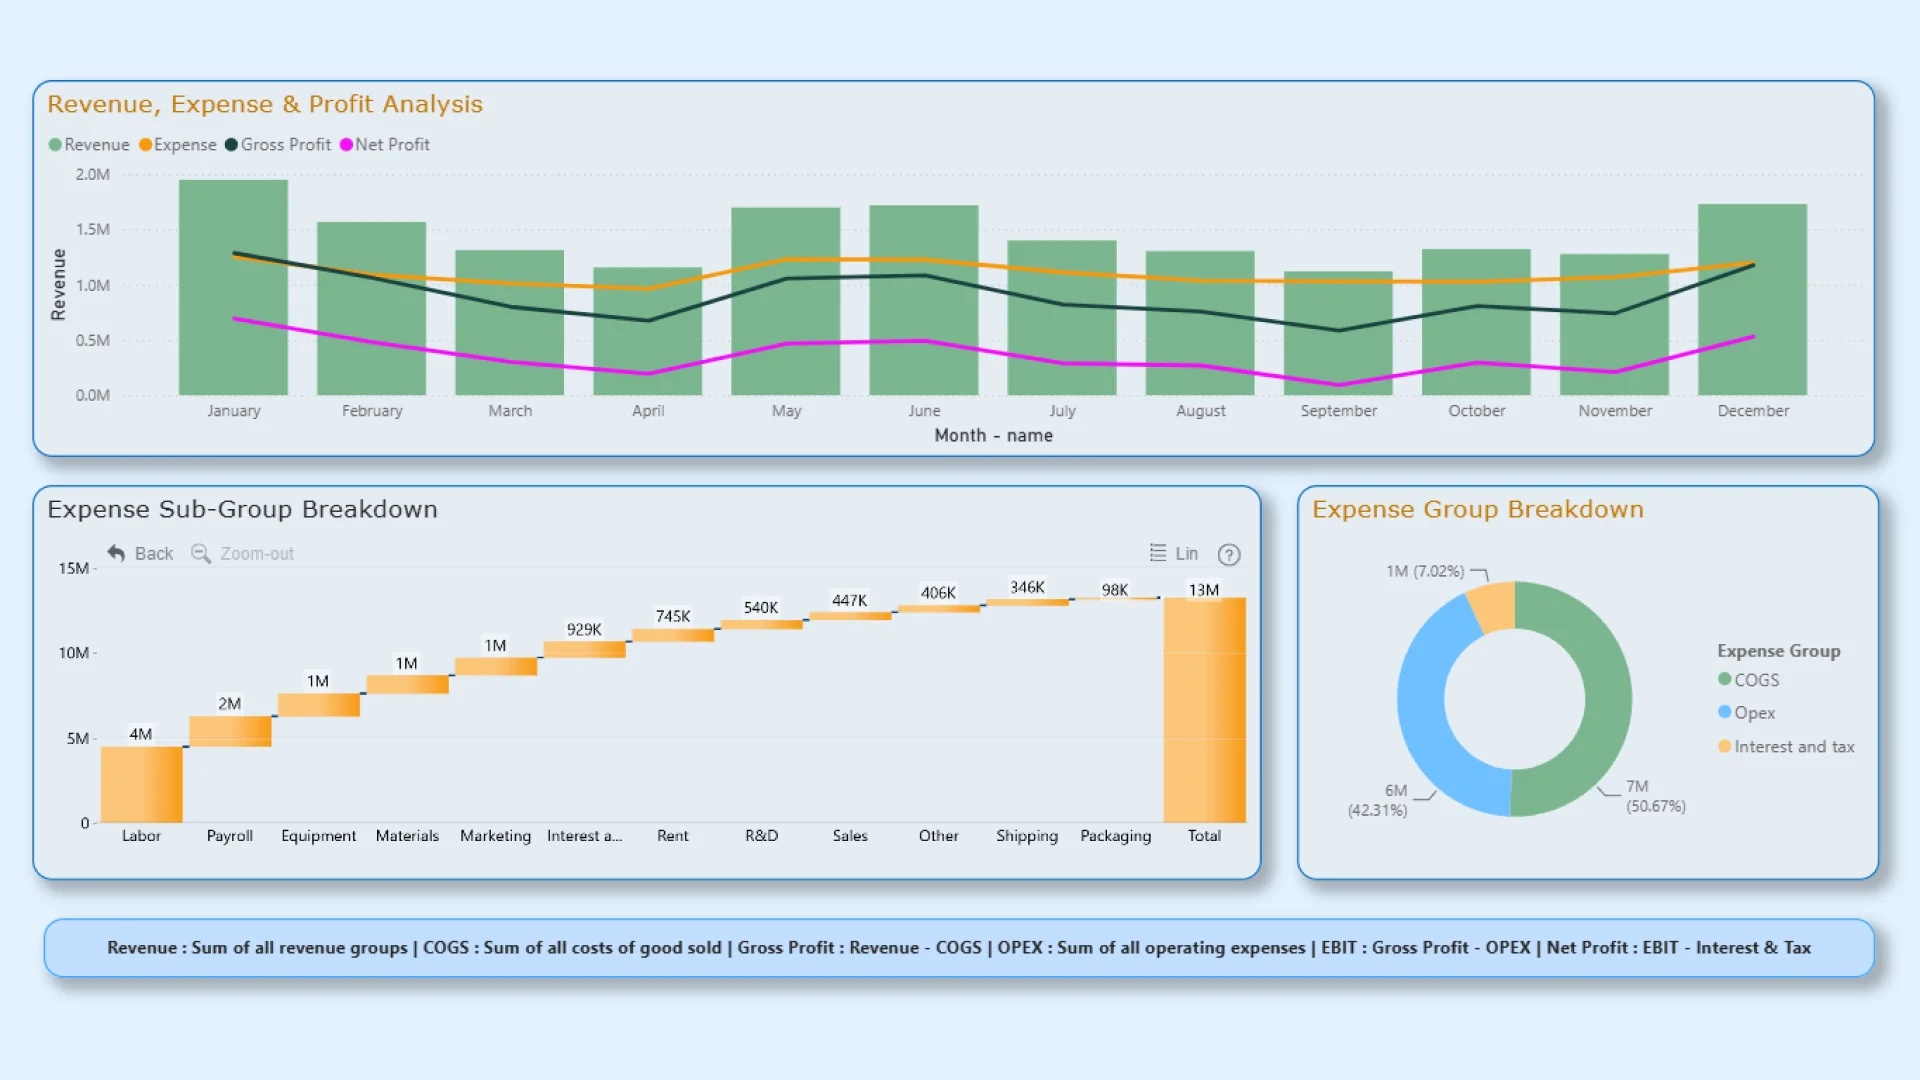
Task: Select the orange Interest and tax donut segment
Action: tap(1493, 607)
